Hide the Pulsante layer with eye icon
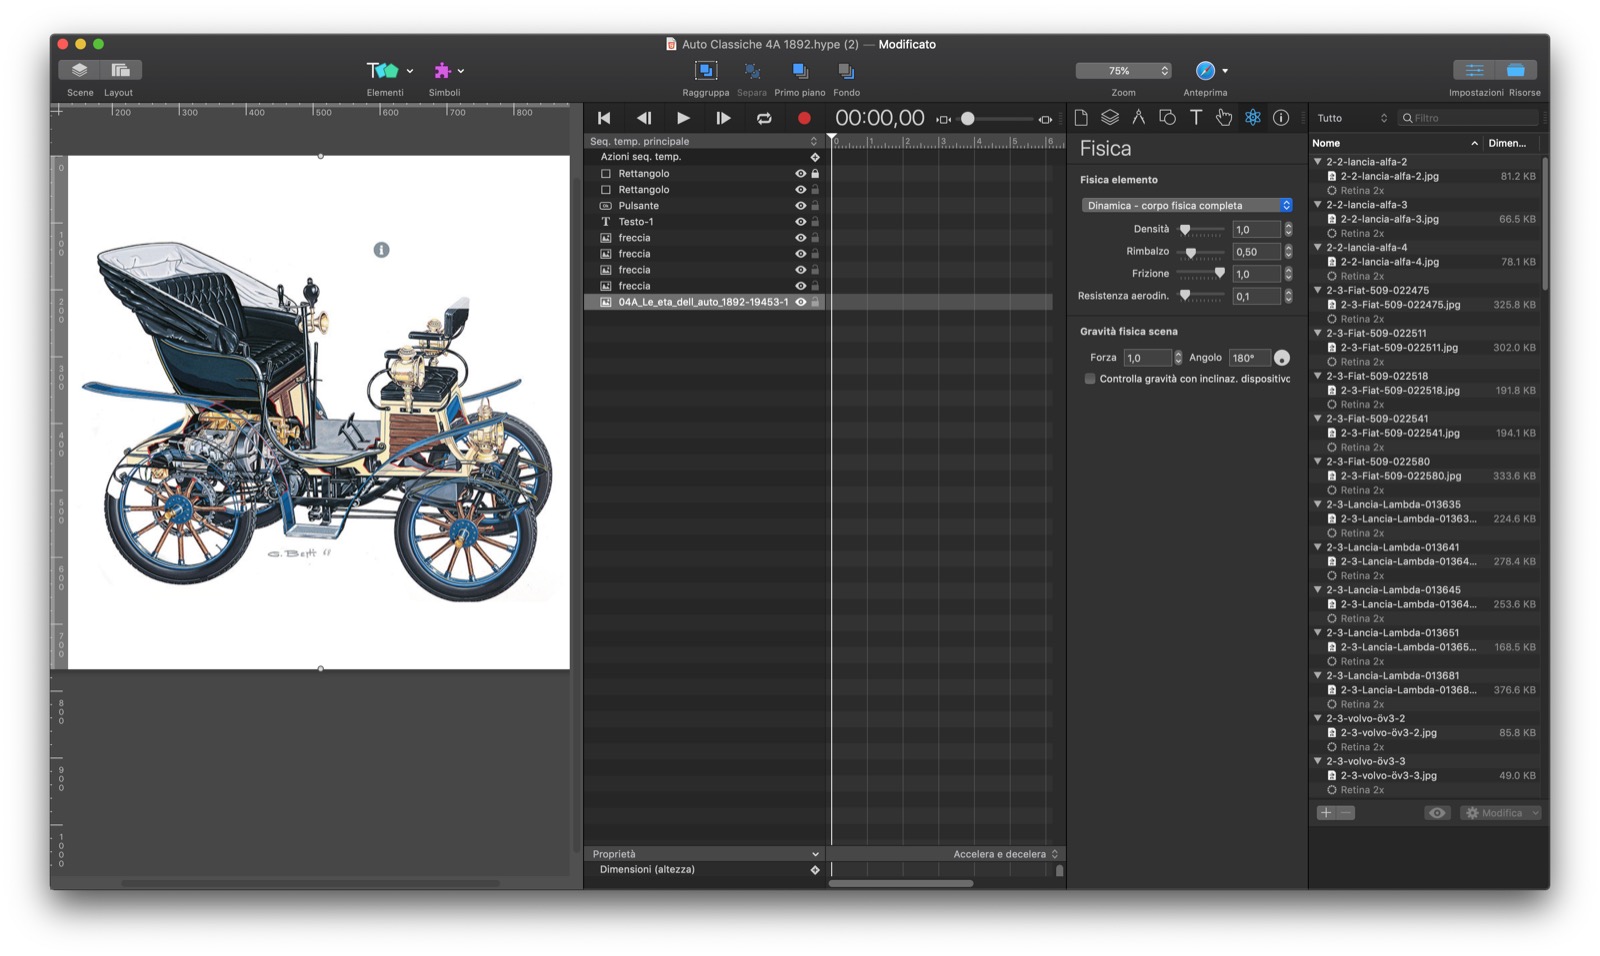1600x956 pixels. click(800, 206)
